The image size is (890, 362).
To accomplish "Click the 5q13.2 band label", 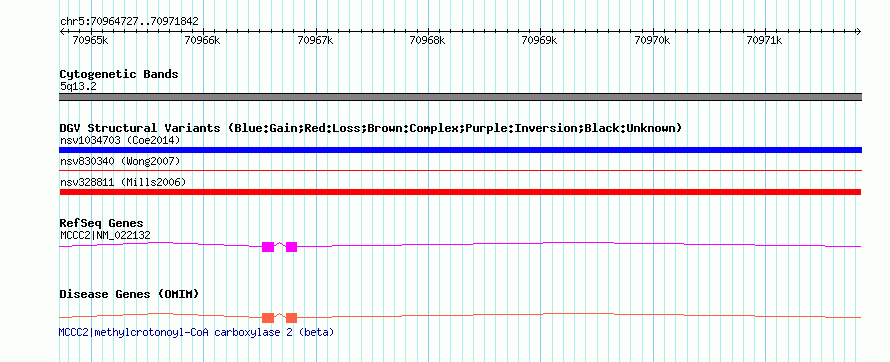I will [x=78, y=86].
